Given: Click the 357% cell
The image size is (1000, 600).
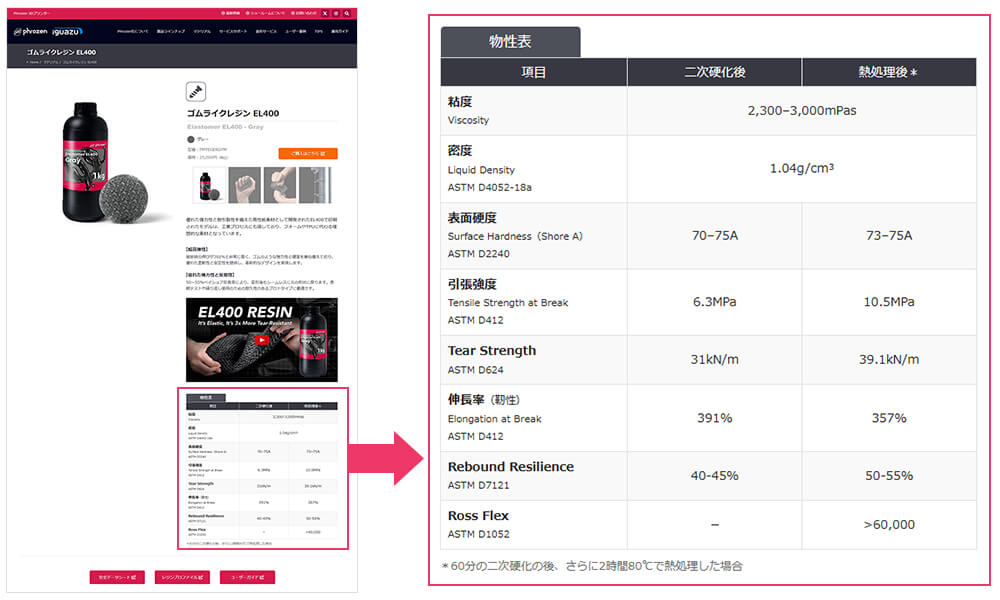Looking at the screenshot, I should pos(888,418).
